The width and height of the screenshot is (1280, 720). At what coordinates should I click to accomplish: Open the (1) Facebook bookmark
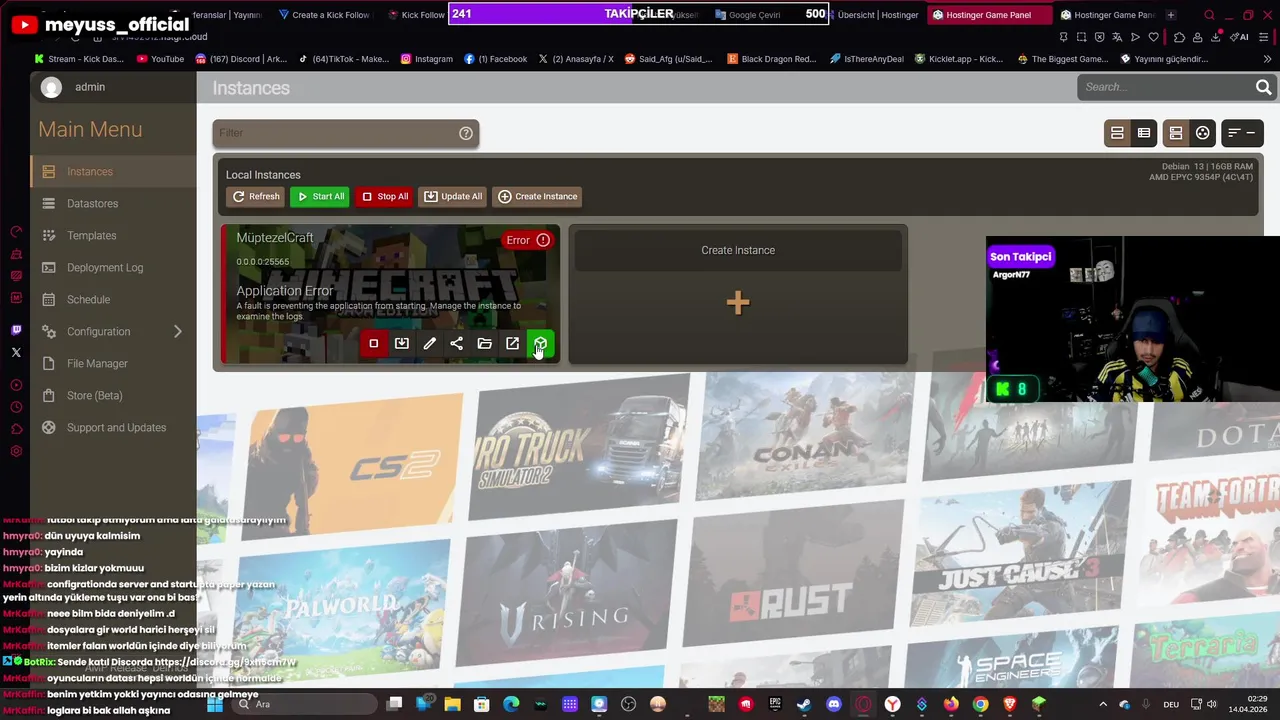coord(495,59)
